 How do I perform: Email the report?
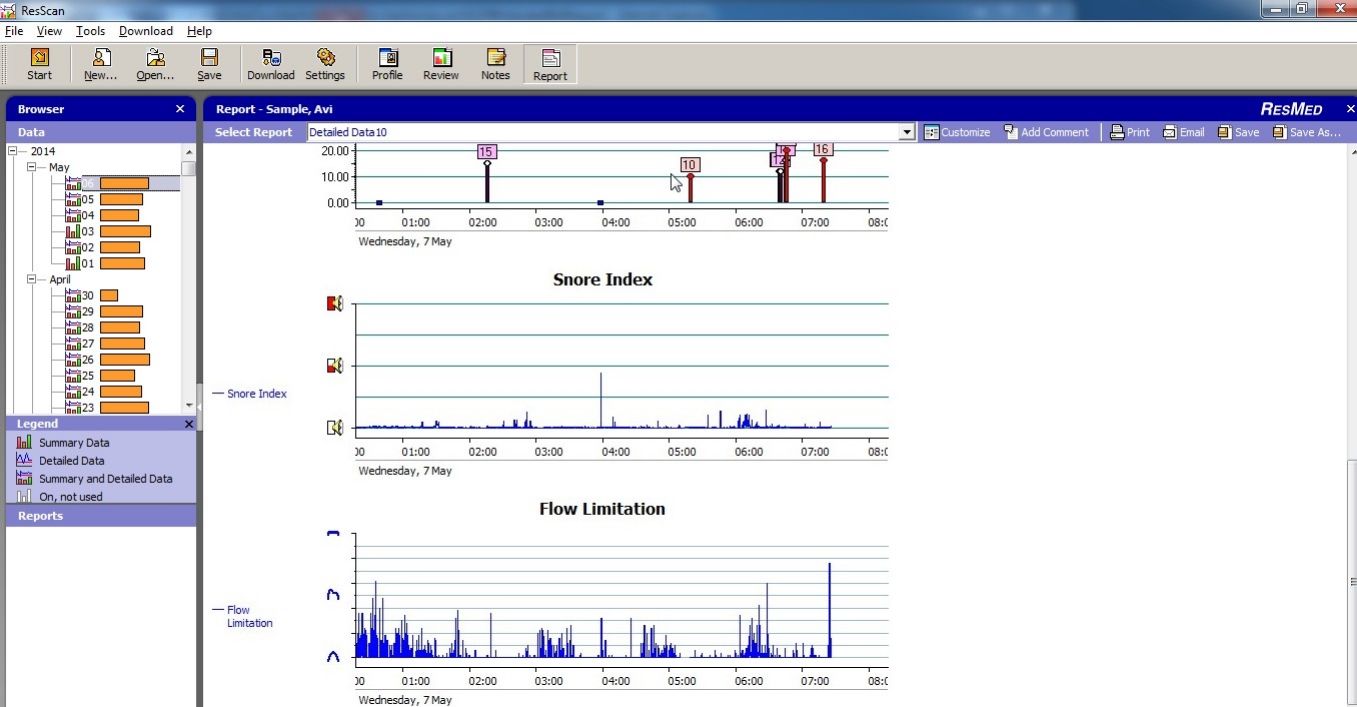[x=1184, y=132]
